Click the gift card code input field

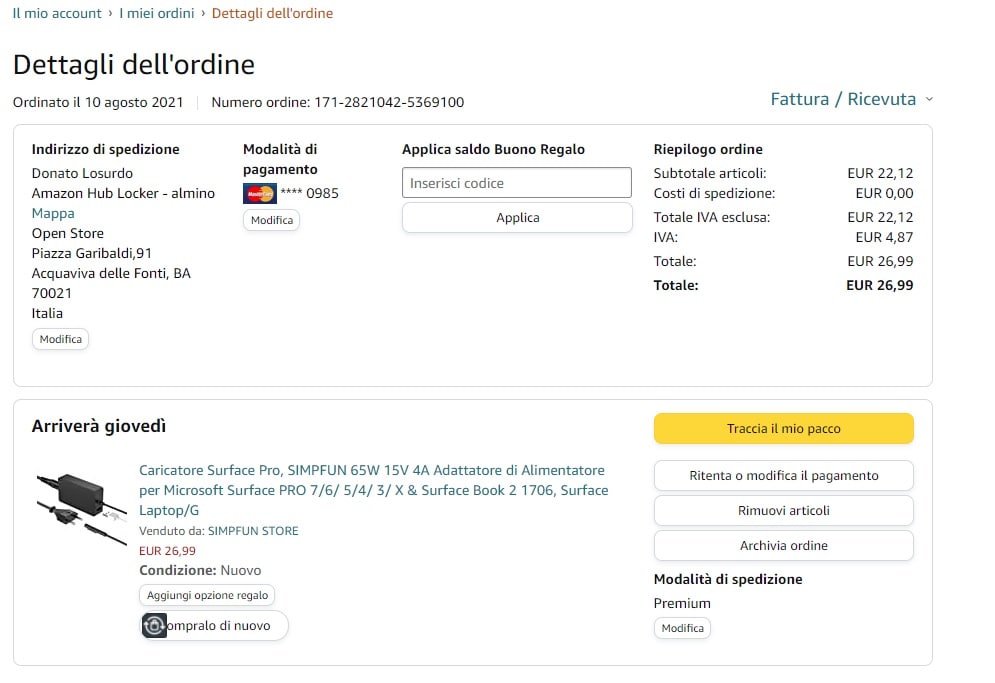[517, 183]
